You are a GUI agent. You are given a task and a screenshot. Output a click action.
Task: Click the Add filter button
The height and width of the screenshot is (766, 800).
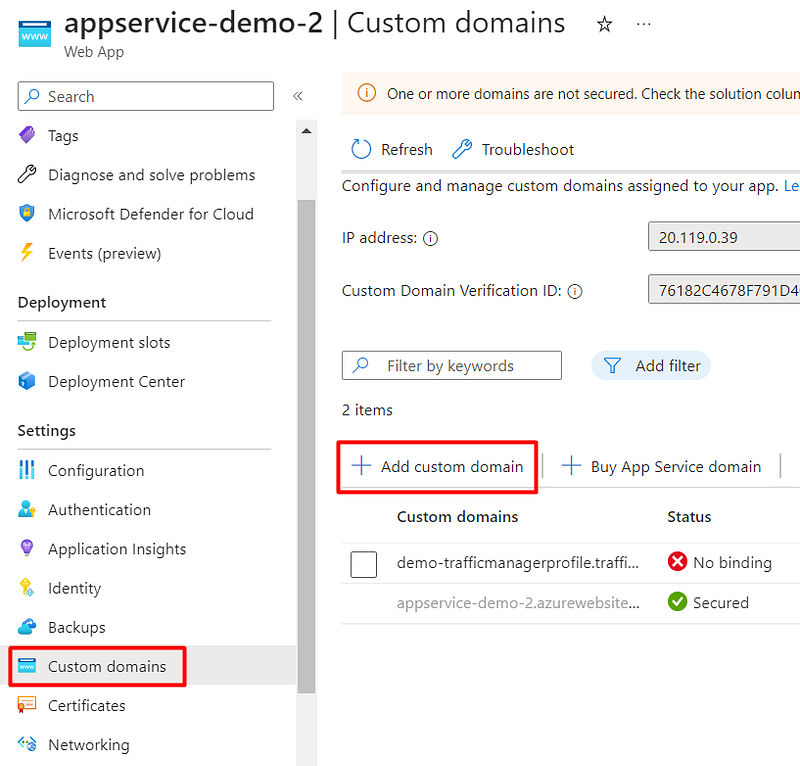click(651, 365)
